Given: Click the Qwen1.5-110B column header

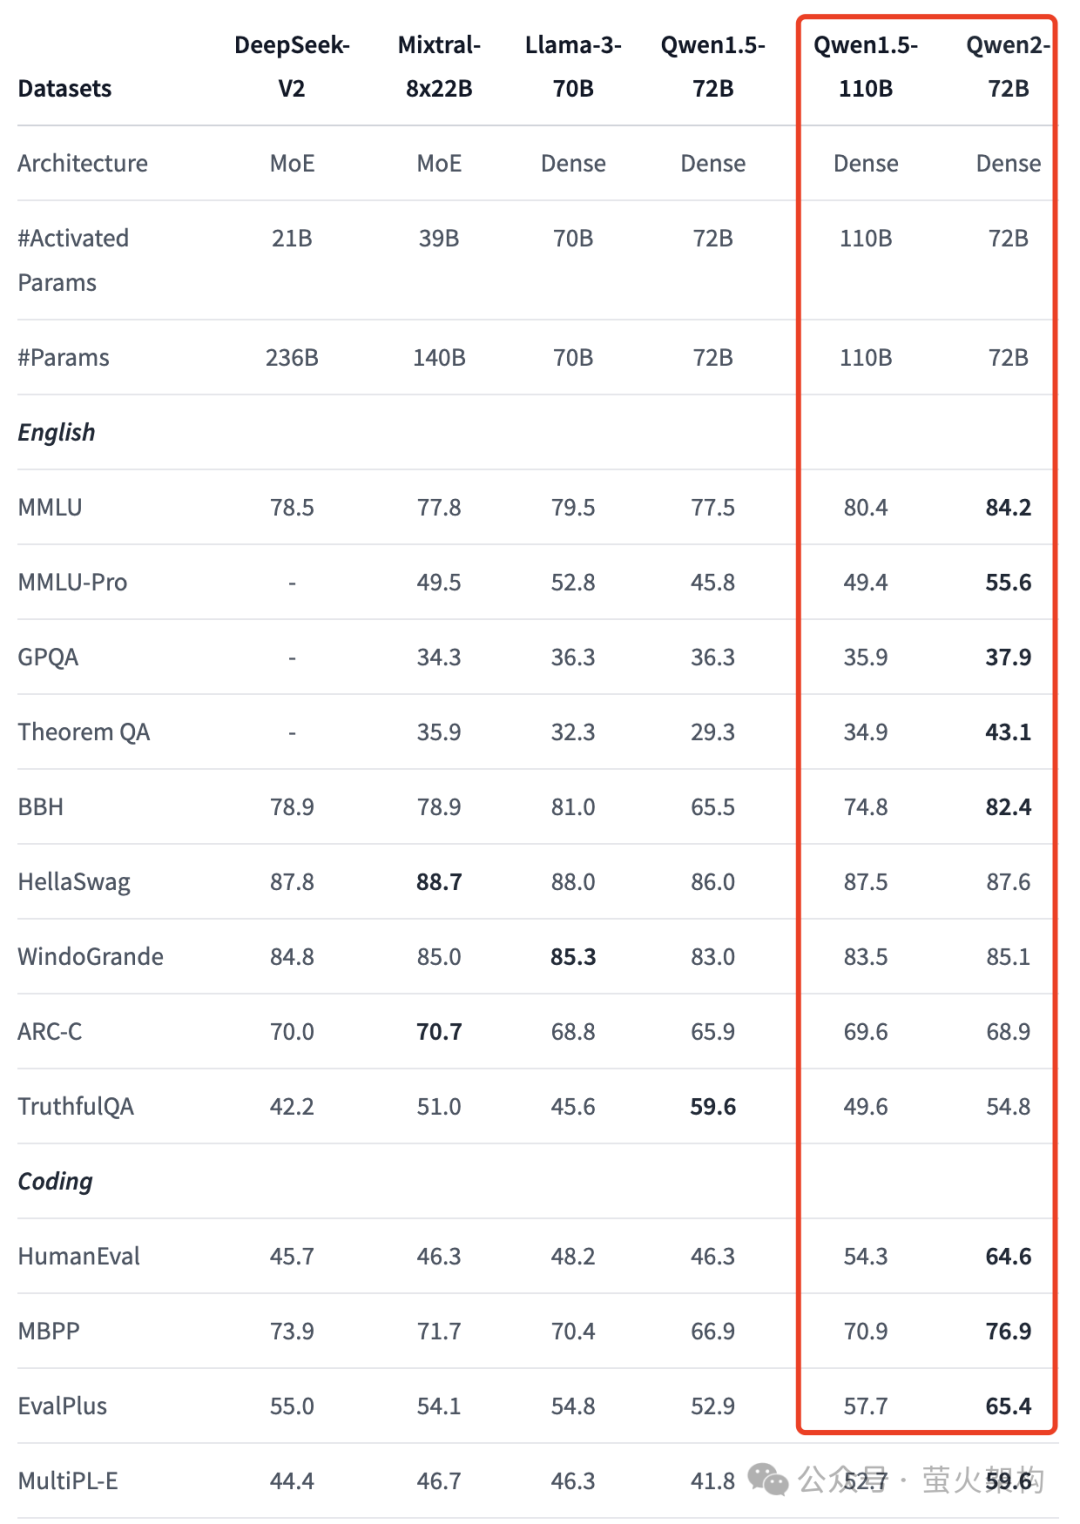Looking at the screenshot, I should [866, 67].
